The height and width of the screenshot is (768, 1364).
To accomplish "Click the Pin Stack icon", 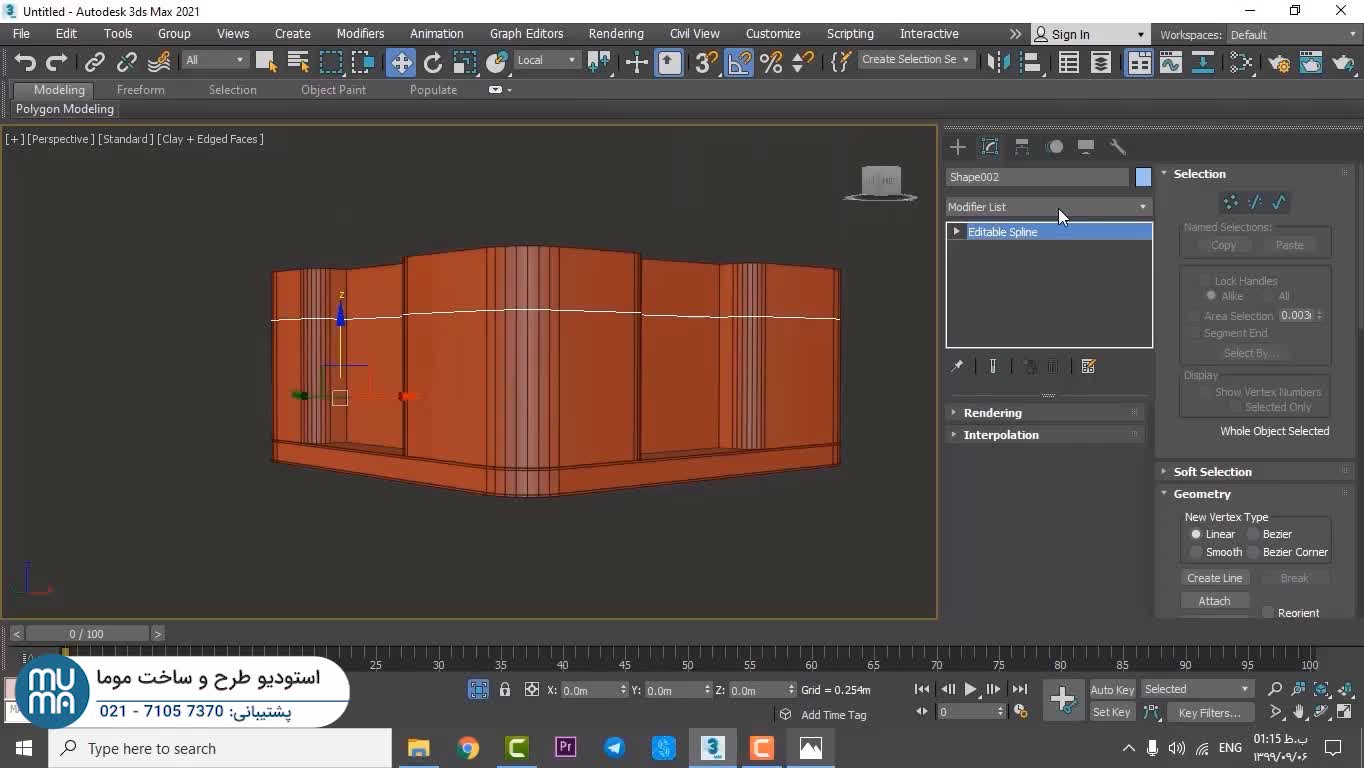I will tap(957, 367).
